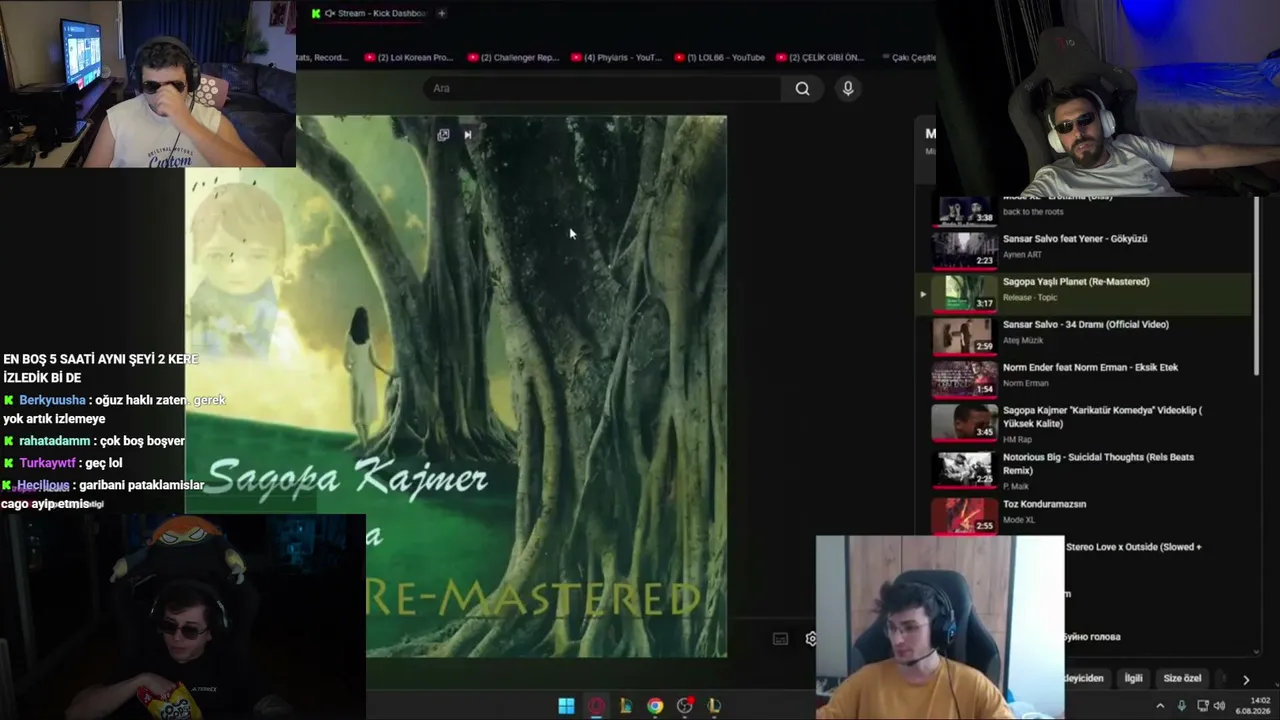Click the YouTube search magnifier button
Viewport: 1280px width, 720px height.
pyautogui.click(x=802, y=89)
